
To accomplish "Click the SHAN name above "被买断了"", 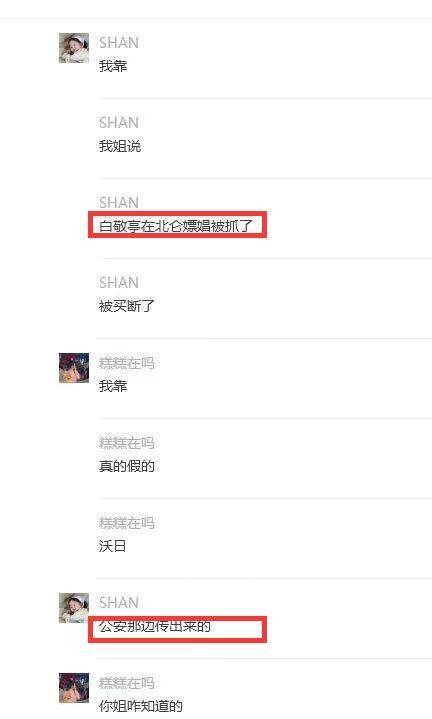I will pos(119,282).
